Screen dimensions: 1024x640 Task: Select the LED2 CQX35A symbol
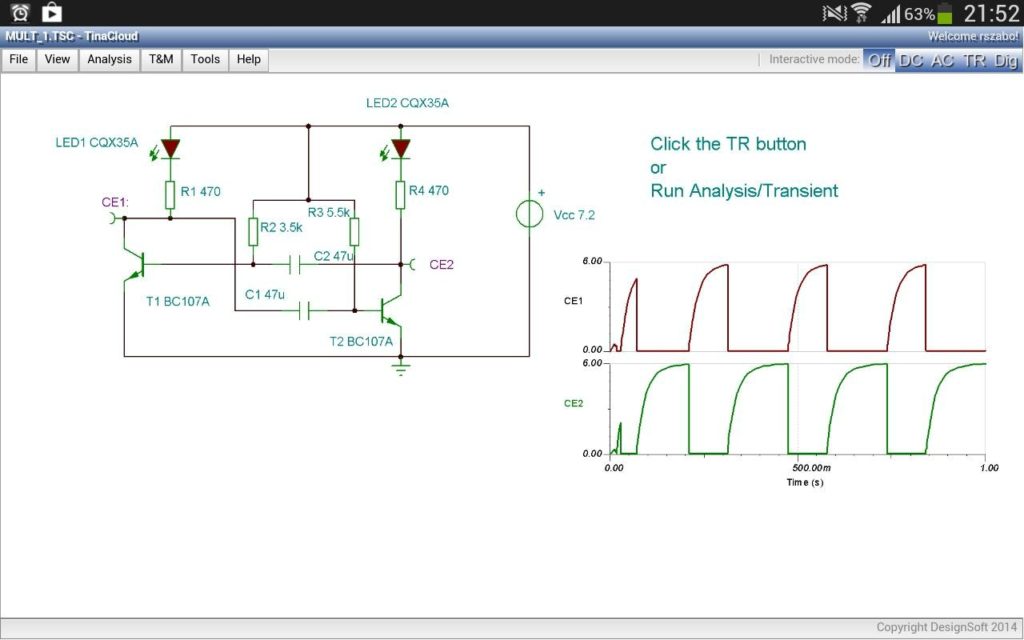(399, 146)
